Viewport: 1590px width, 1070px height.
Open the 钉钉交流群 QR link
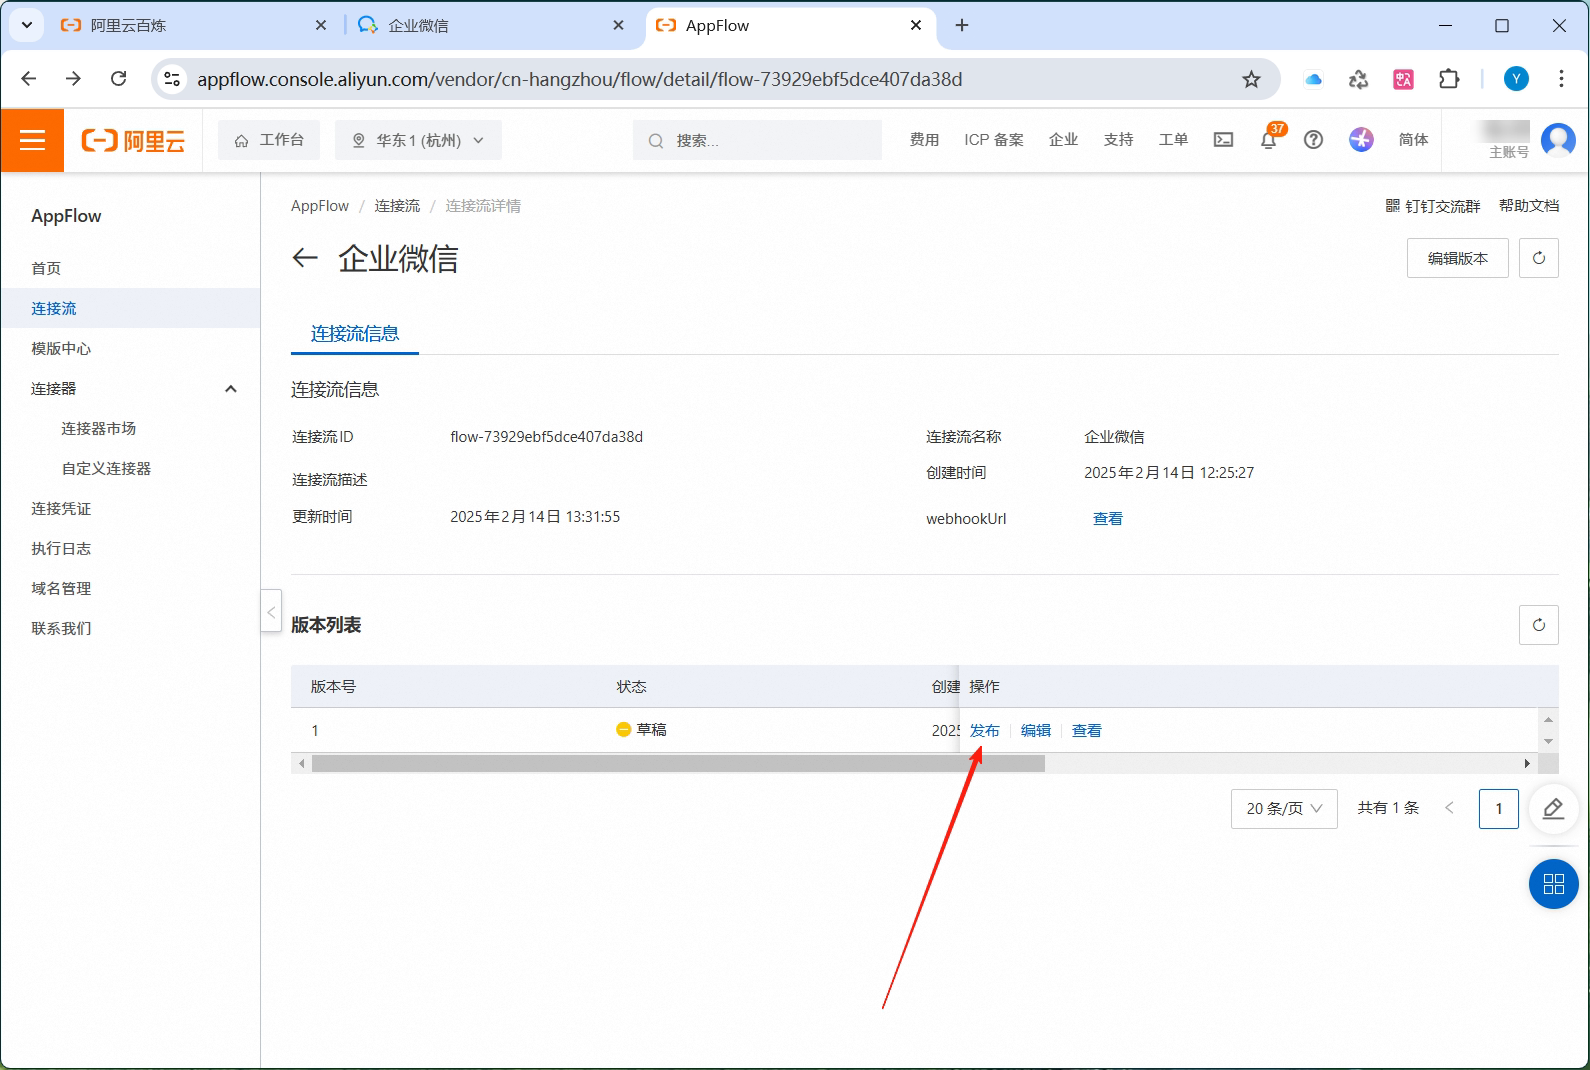pos(1432,206)
